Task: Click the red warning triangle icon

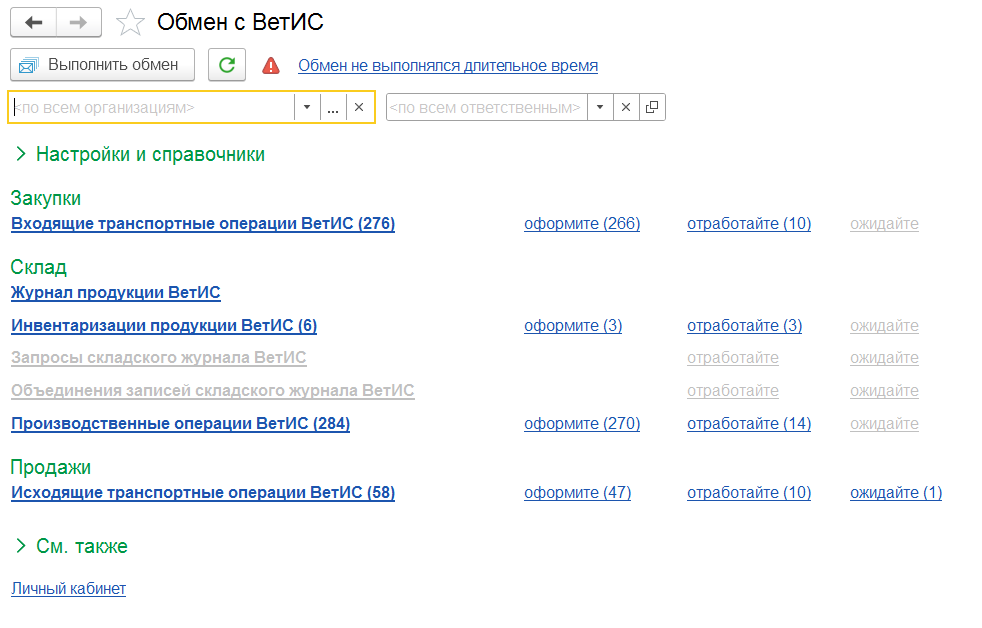Action: [271, 66]
